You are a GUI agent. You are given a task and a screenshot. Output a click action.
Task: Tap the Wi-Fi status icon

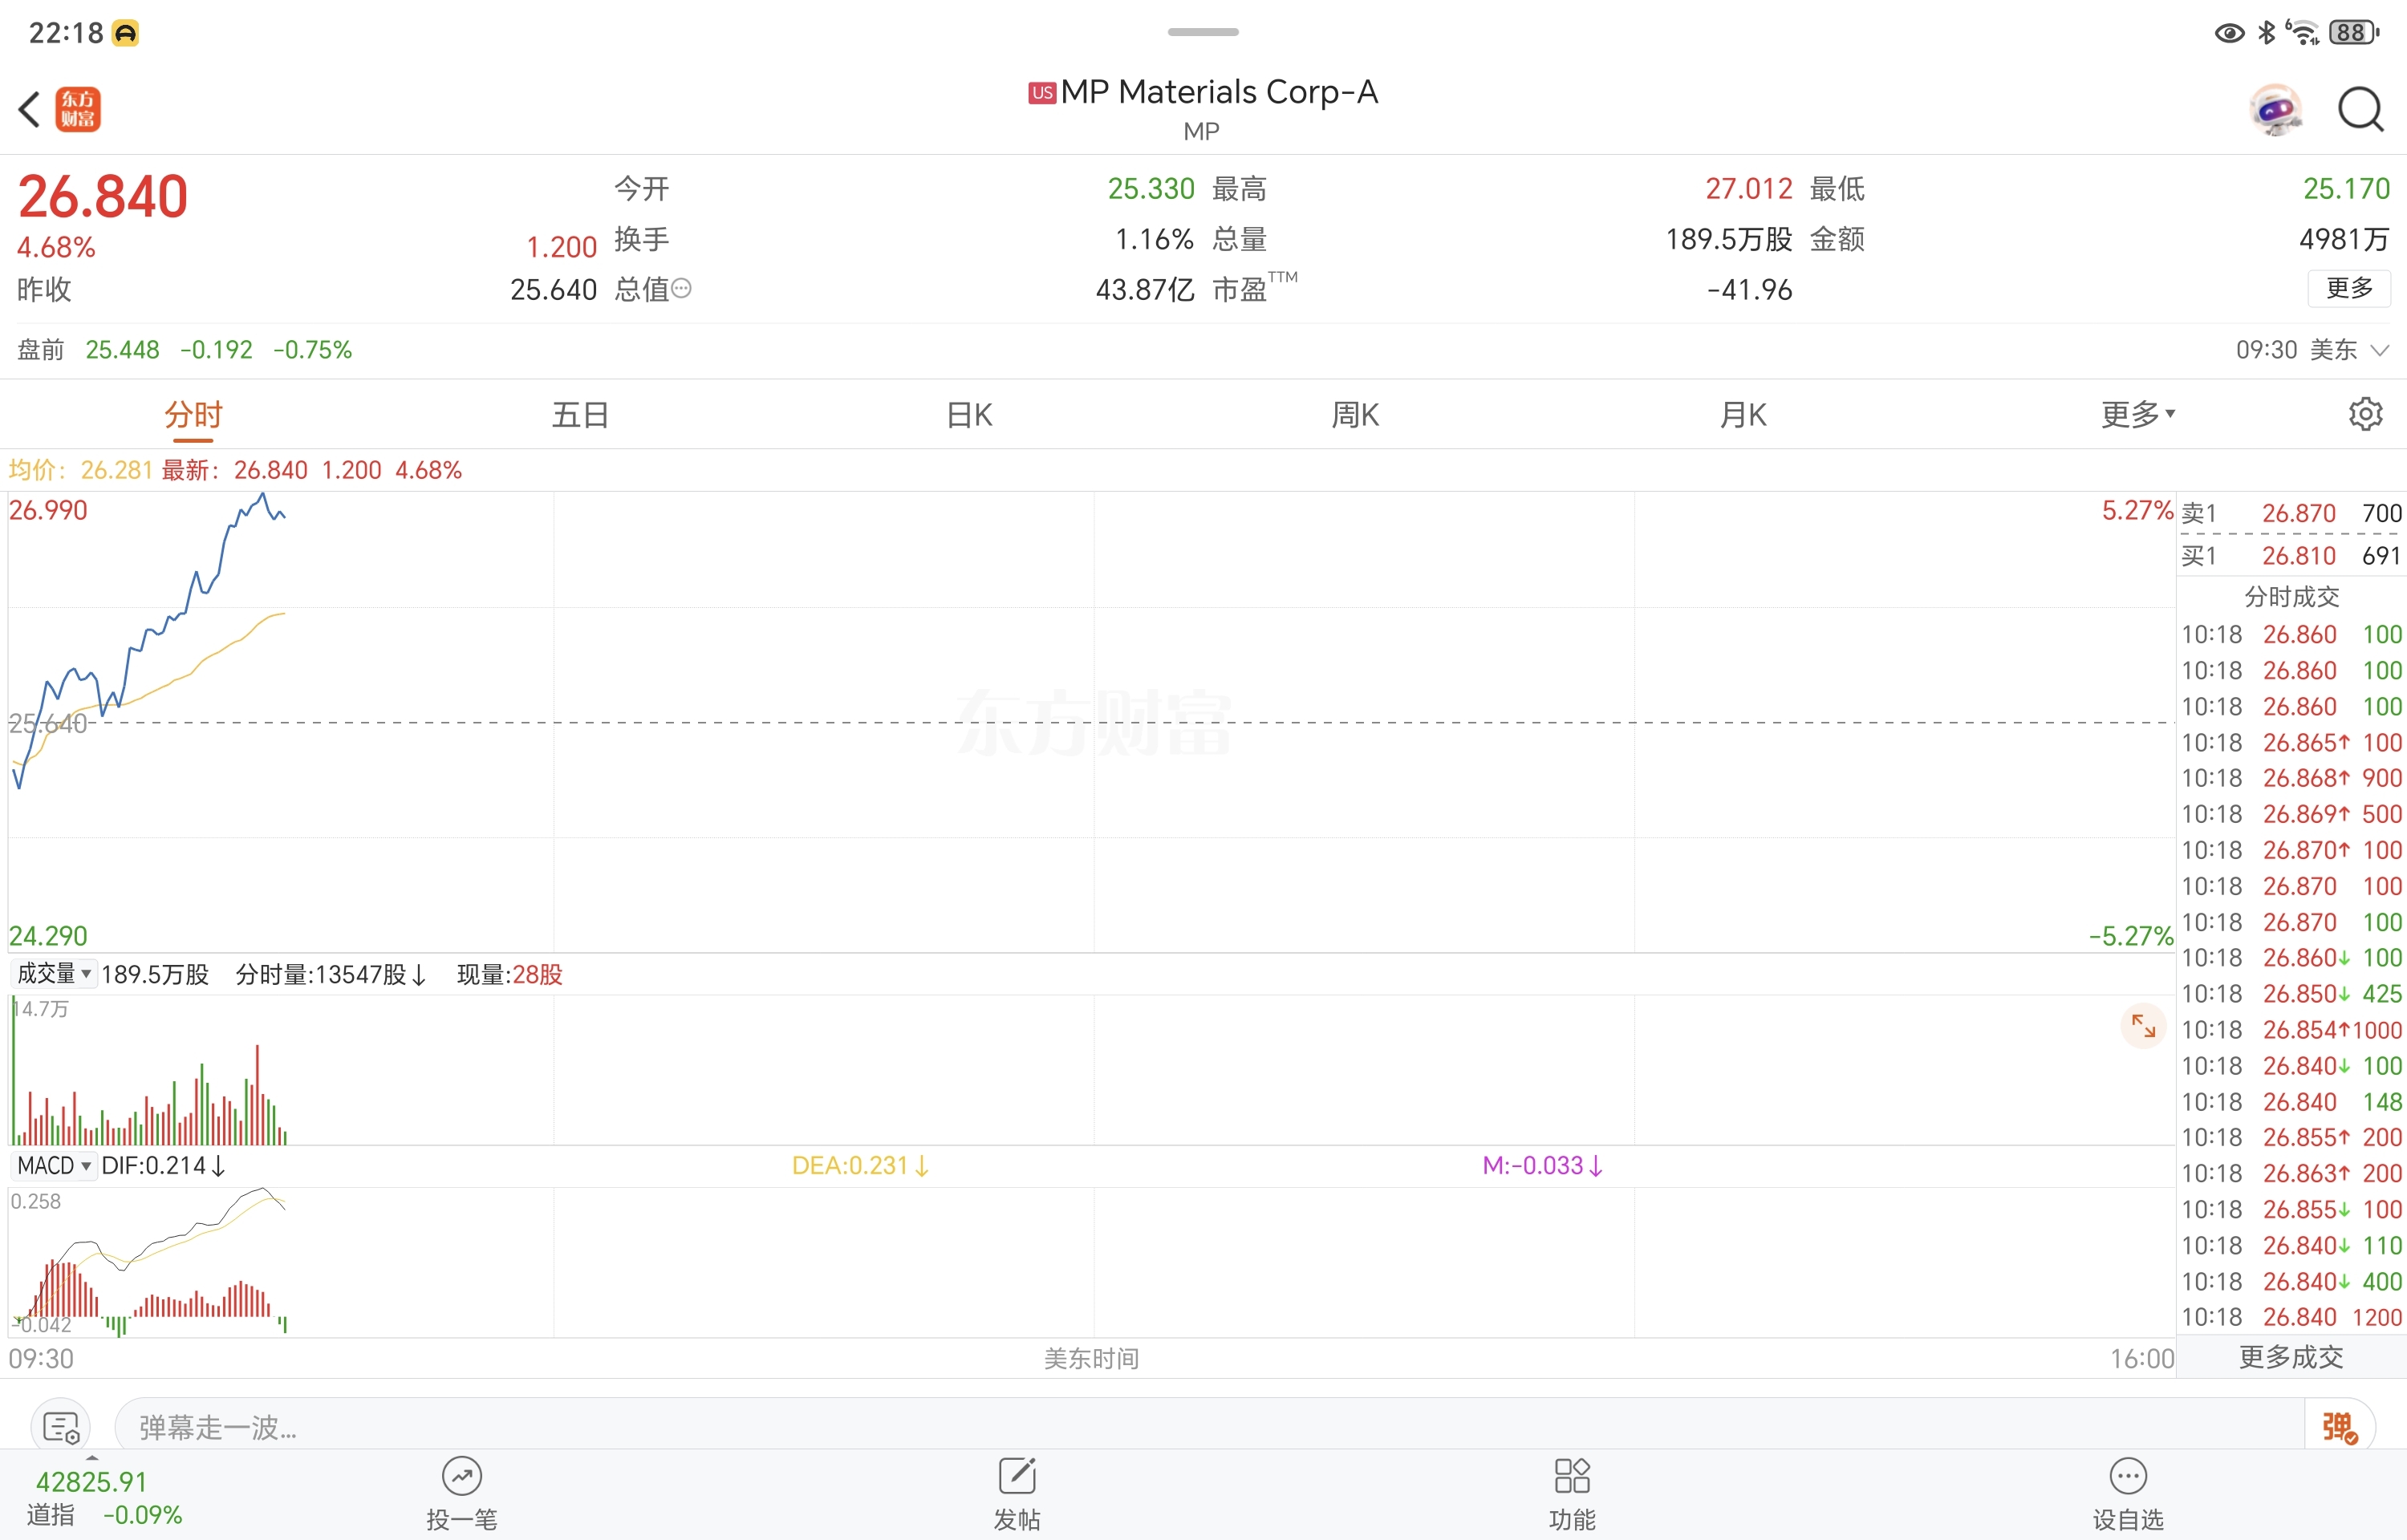pos(2303,33)
